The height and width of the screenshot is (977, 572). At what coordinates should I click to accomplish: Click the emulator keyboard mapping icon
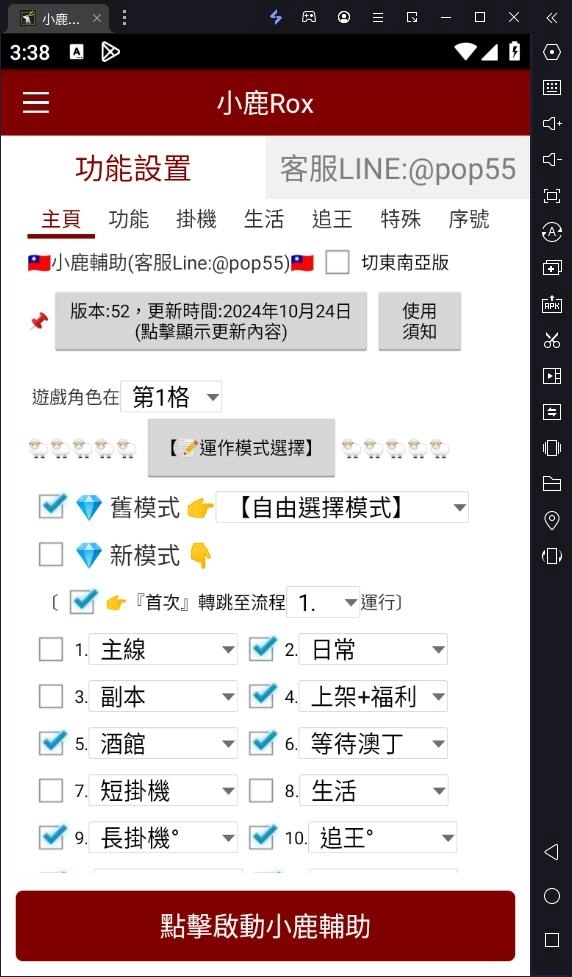click(x=551, y=87)
